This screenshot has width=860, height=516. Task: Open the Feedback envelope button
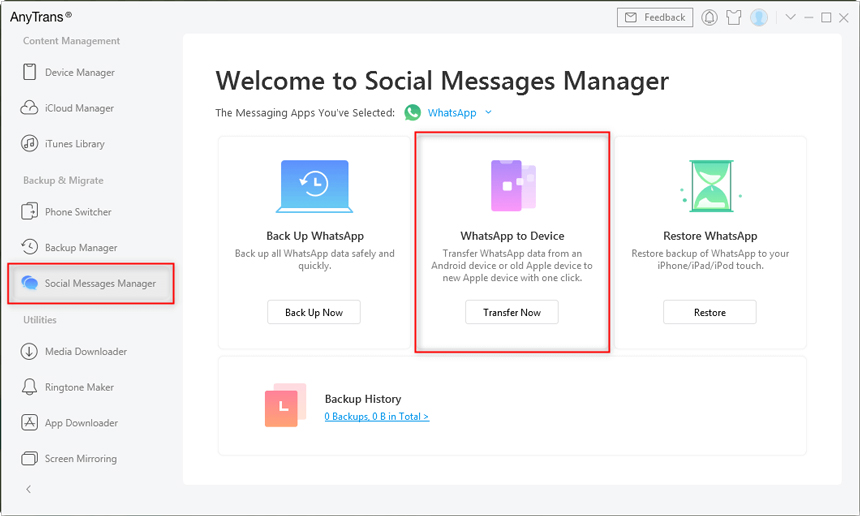coord(655,18)
